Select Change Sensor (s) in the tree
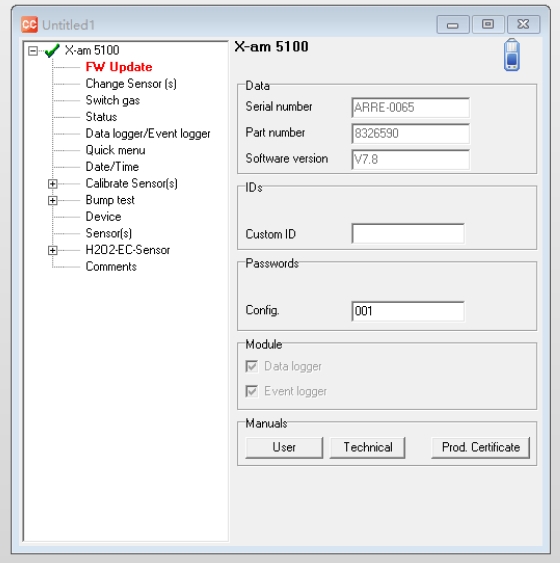The image size is (560, 563). (x=131, y=84)
